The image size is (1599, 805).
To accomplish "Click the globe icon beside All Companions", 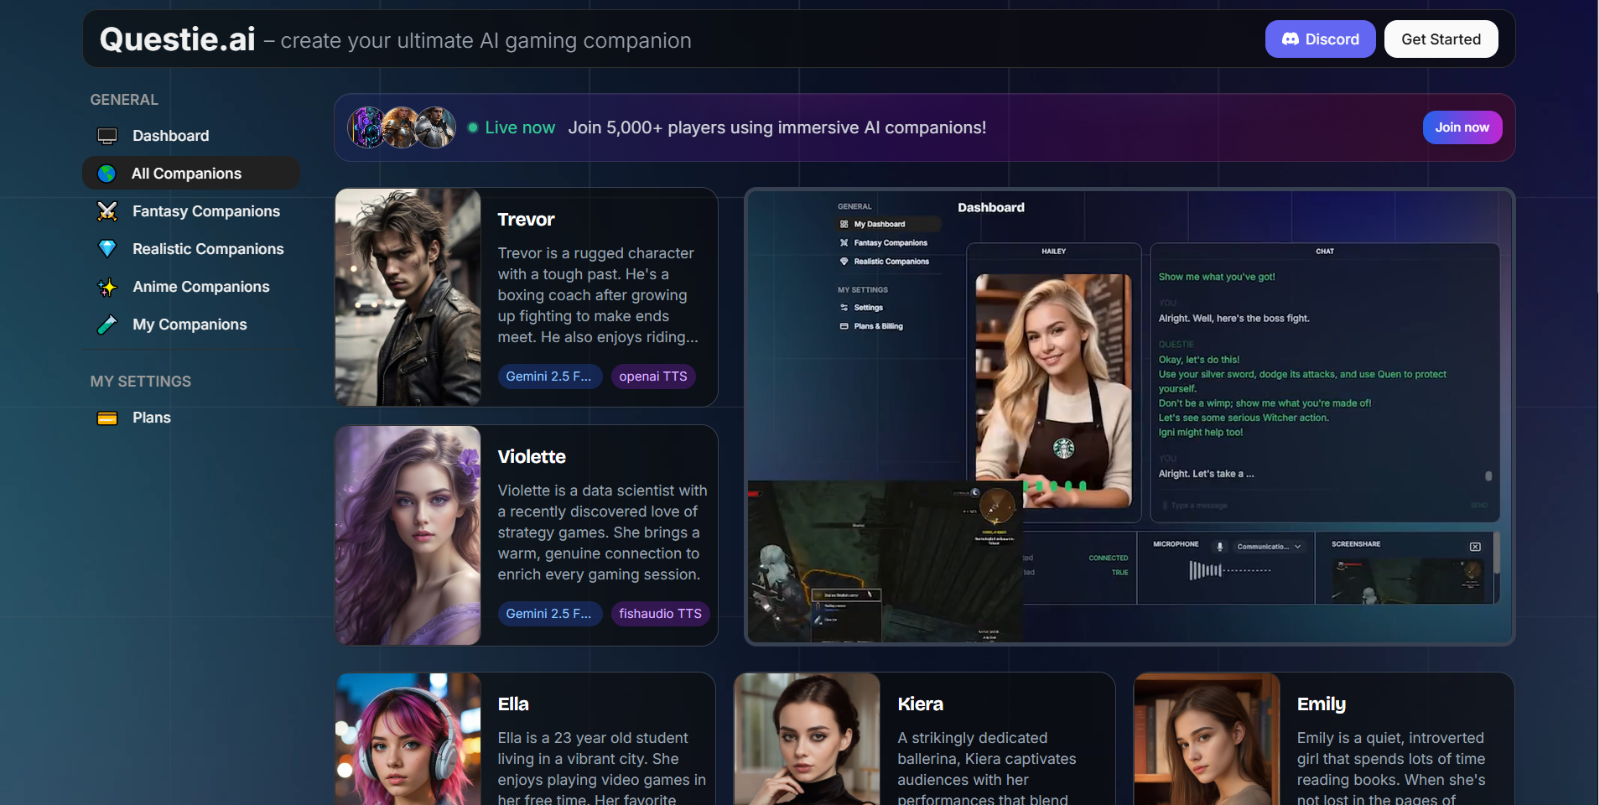I will (x=107, y=174).
